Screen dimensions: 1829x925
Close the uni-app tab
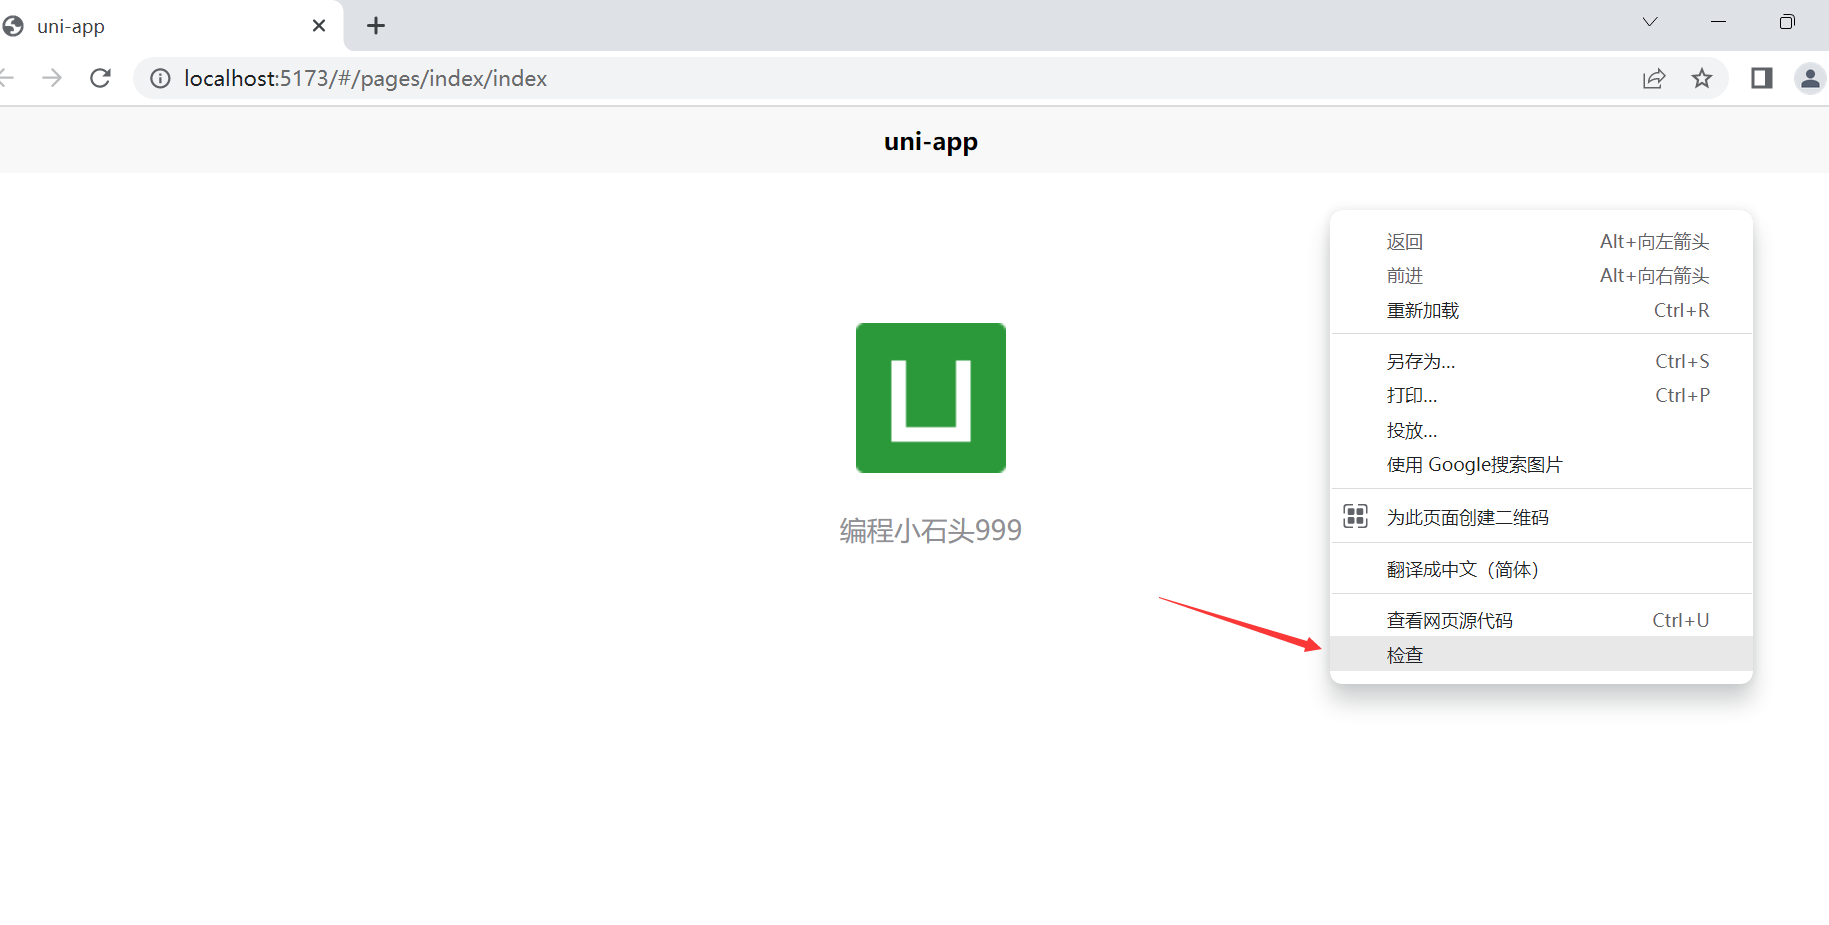319,26
